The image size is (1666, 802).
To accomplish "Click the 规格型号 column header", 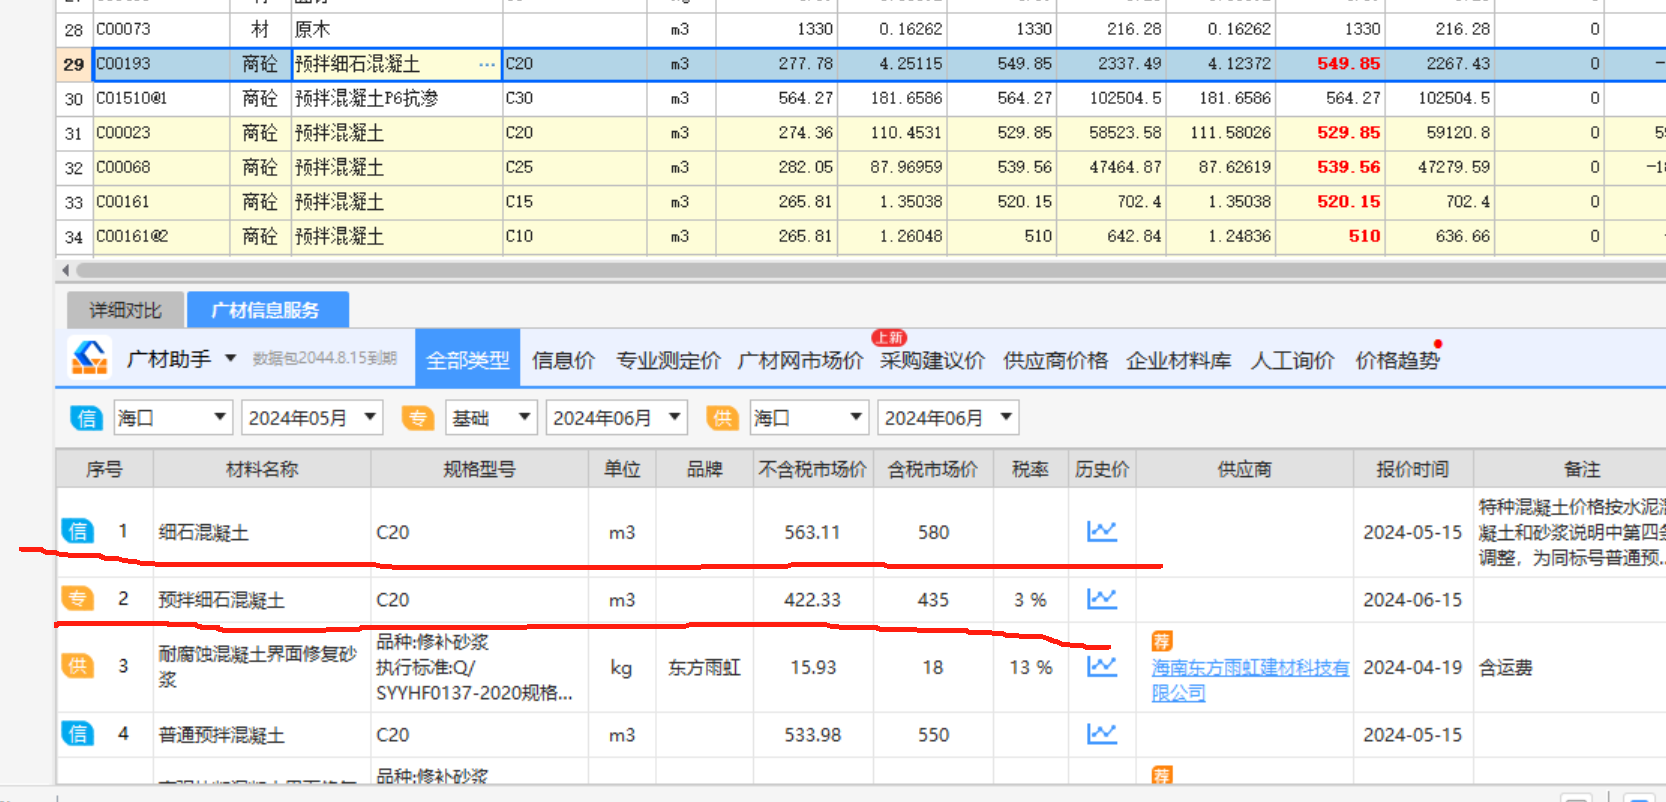I will click(479, 469).
